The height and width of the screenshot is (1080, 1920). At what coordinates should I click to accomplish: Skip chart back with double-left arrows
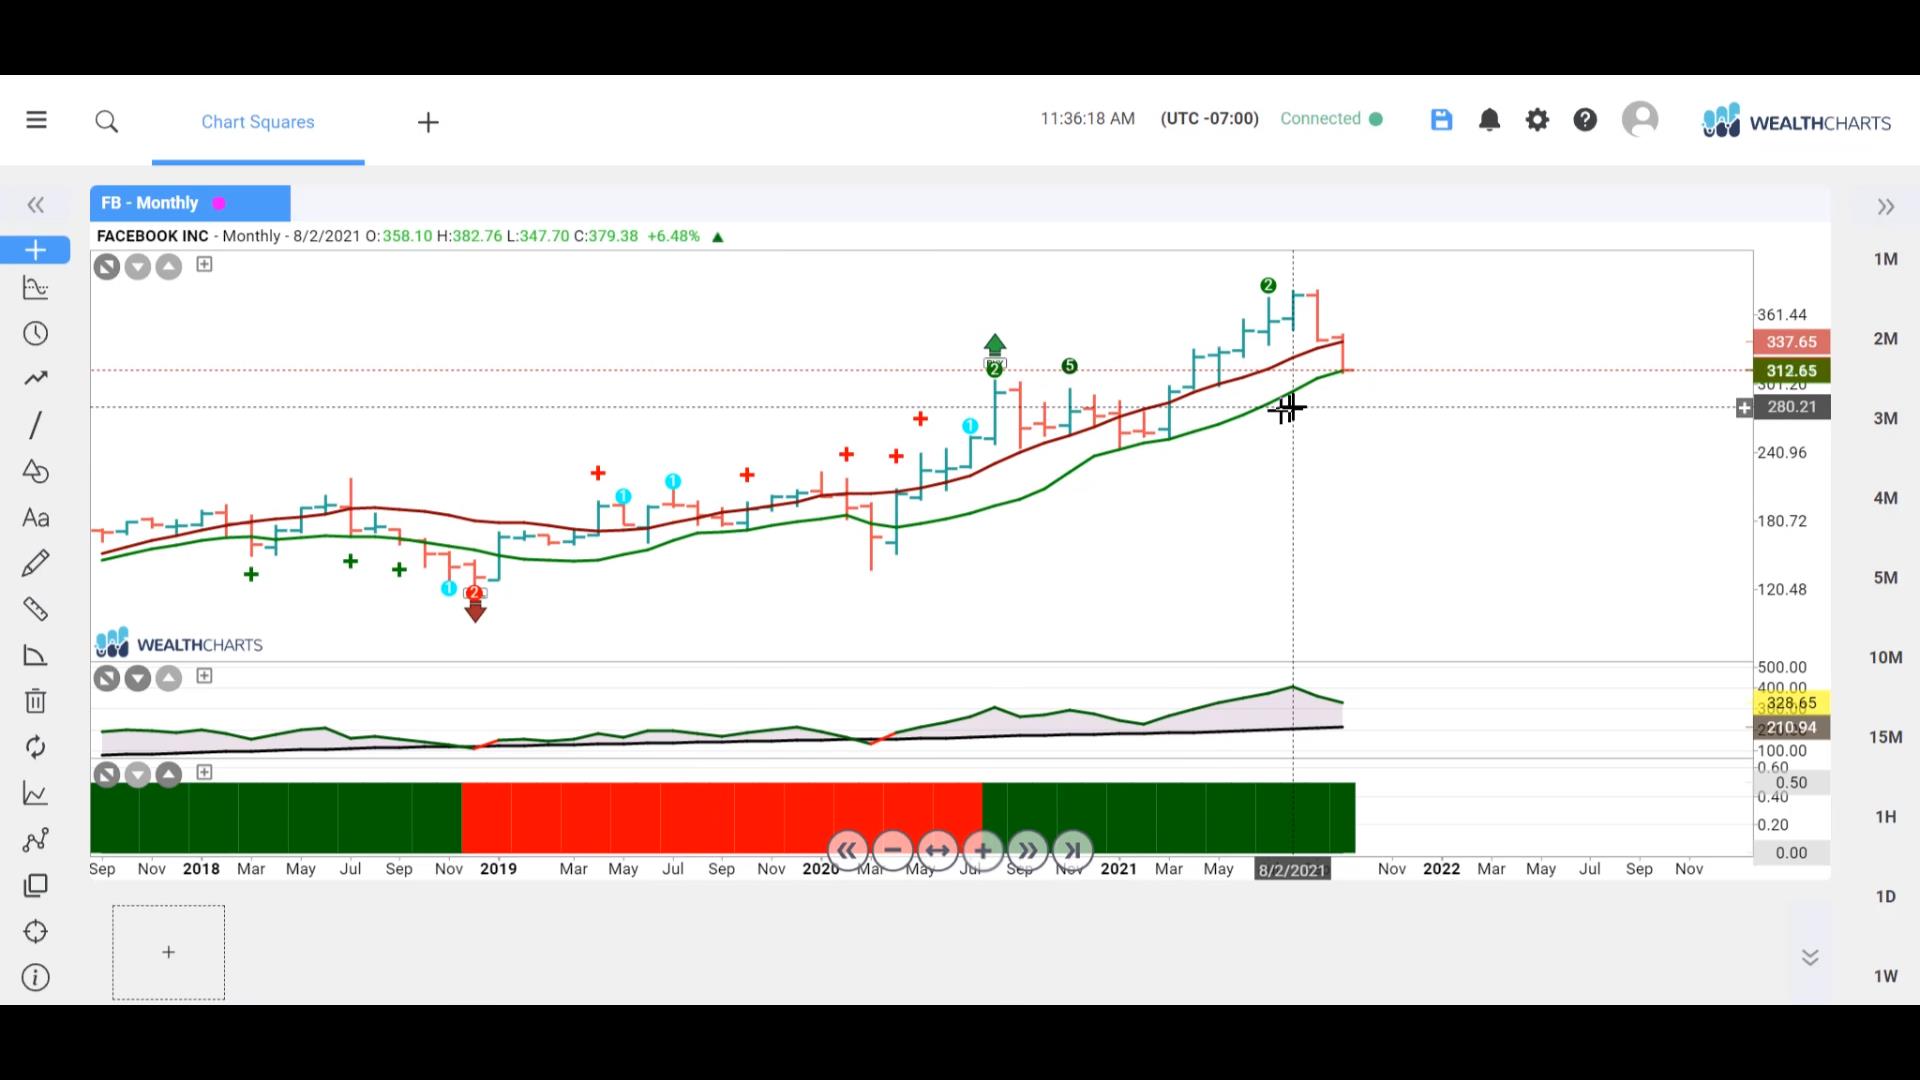[x=847, y=851]
